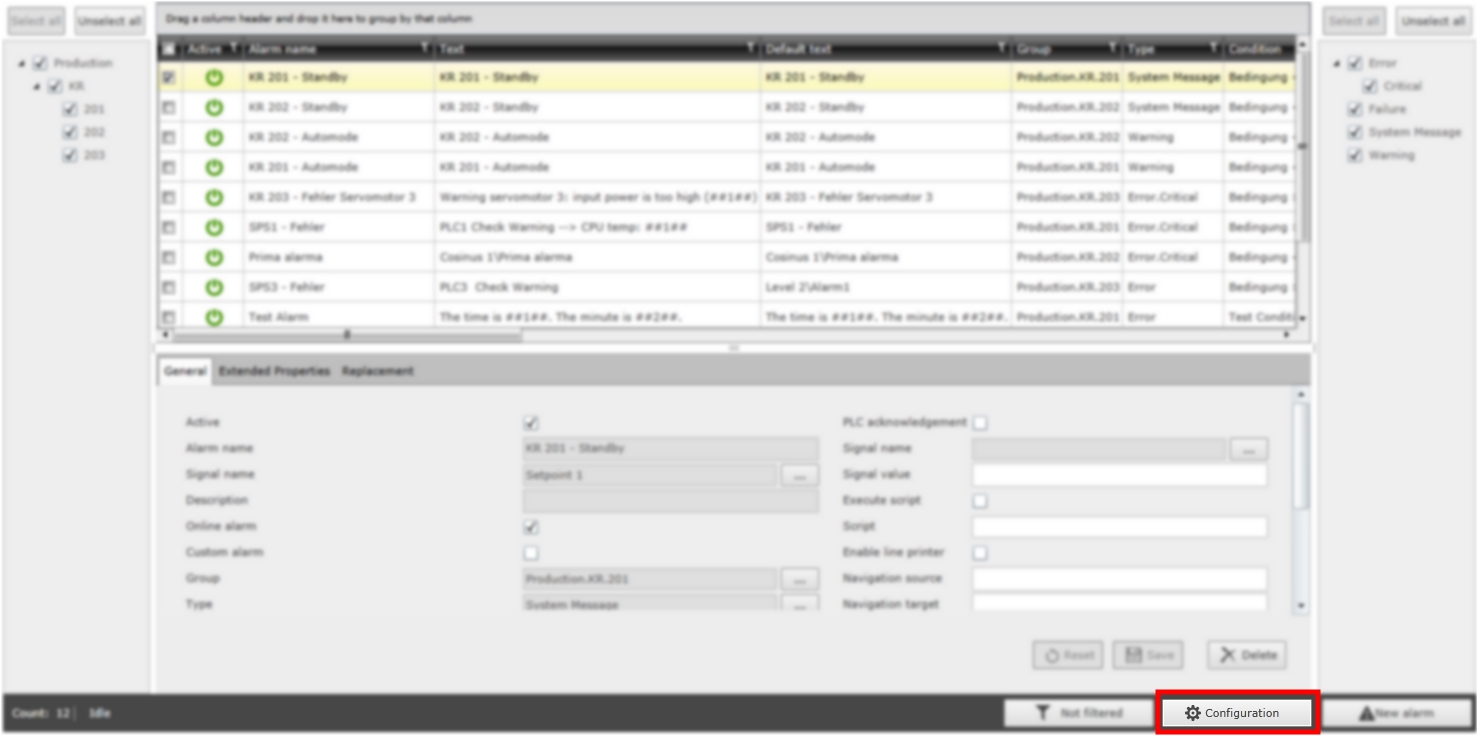Enable the PLC acknowledgement checkbox
1478x736 pixels.
pyautogui.click(x=980, y=423)
